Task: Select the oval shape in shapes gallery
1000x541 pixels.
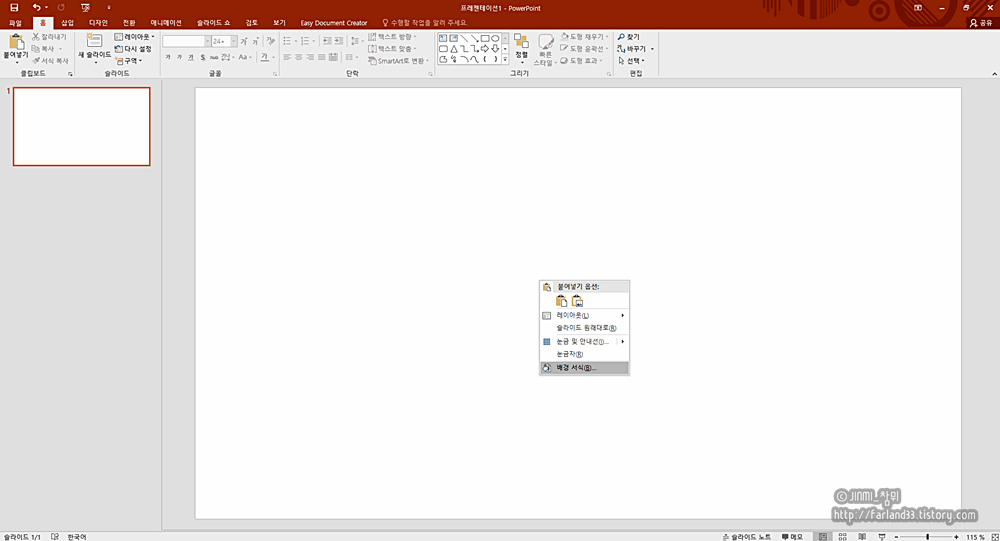Action: (495, 38)
